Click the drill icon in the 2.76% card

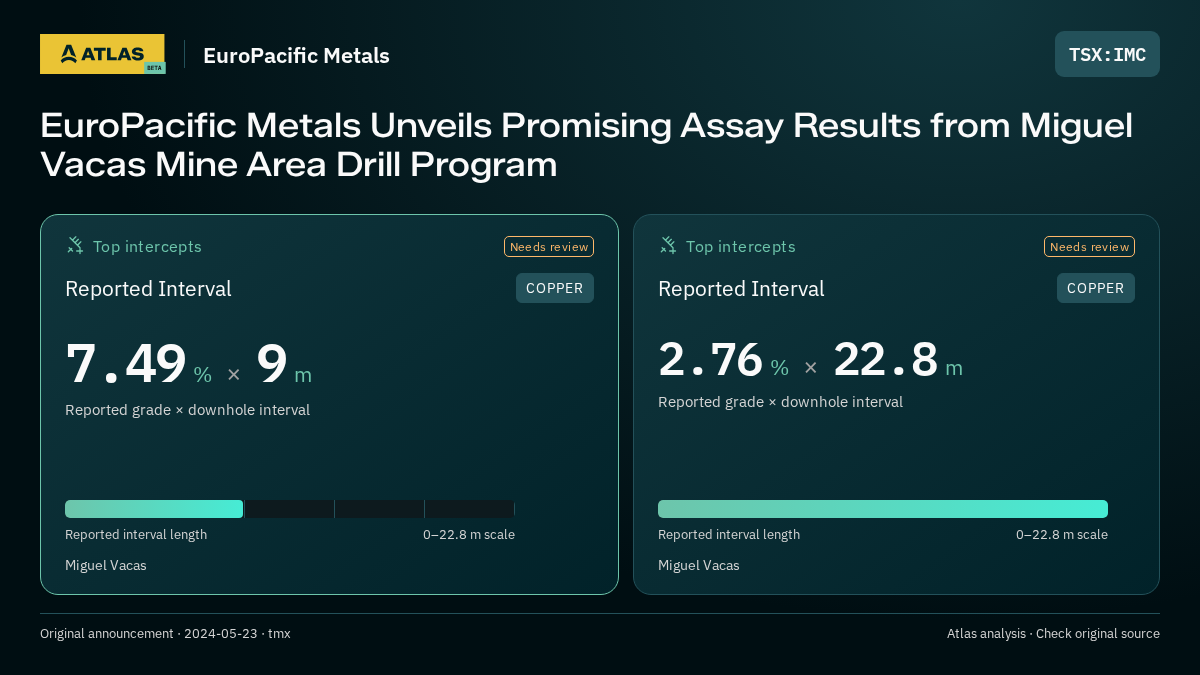668,245
